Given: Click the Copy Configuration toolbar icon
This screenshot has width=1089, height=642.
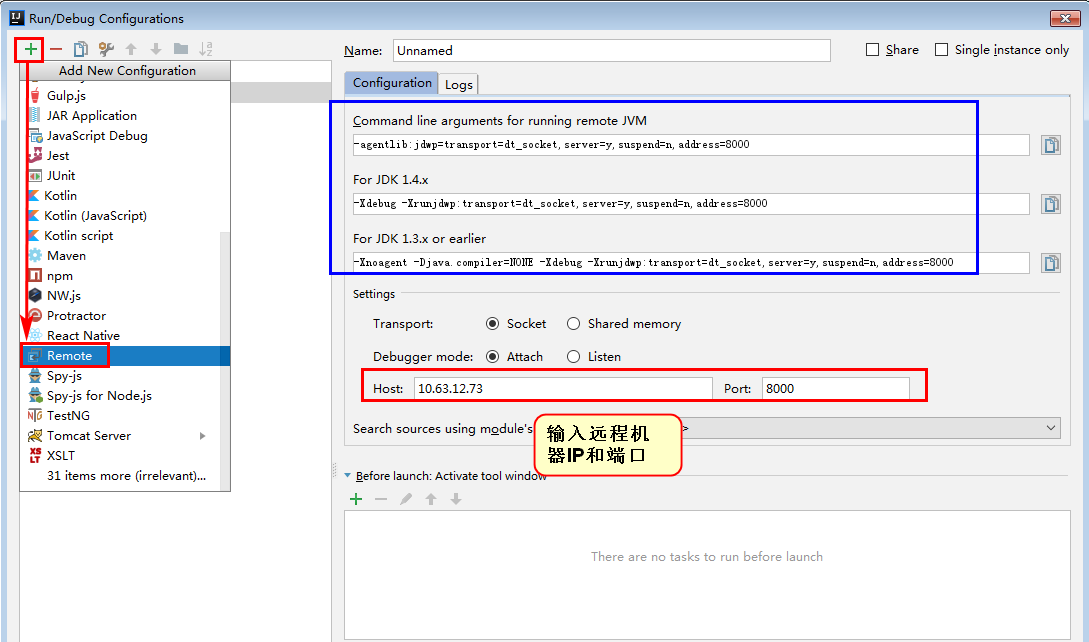Looking at the screenshot, I should [x=81, y=49].
